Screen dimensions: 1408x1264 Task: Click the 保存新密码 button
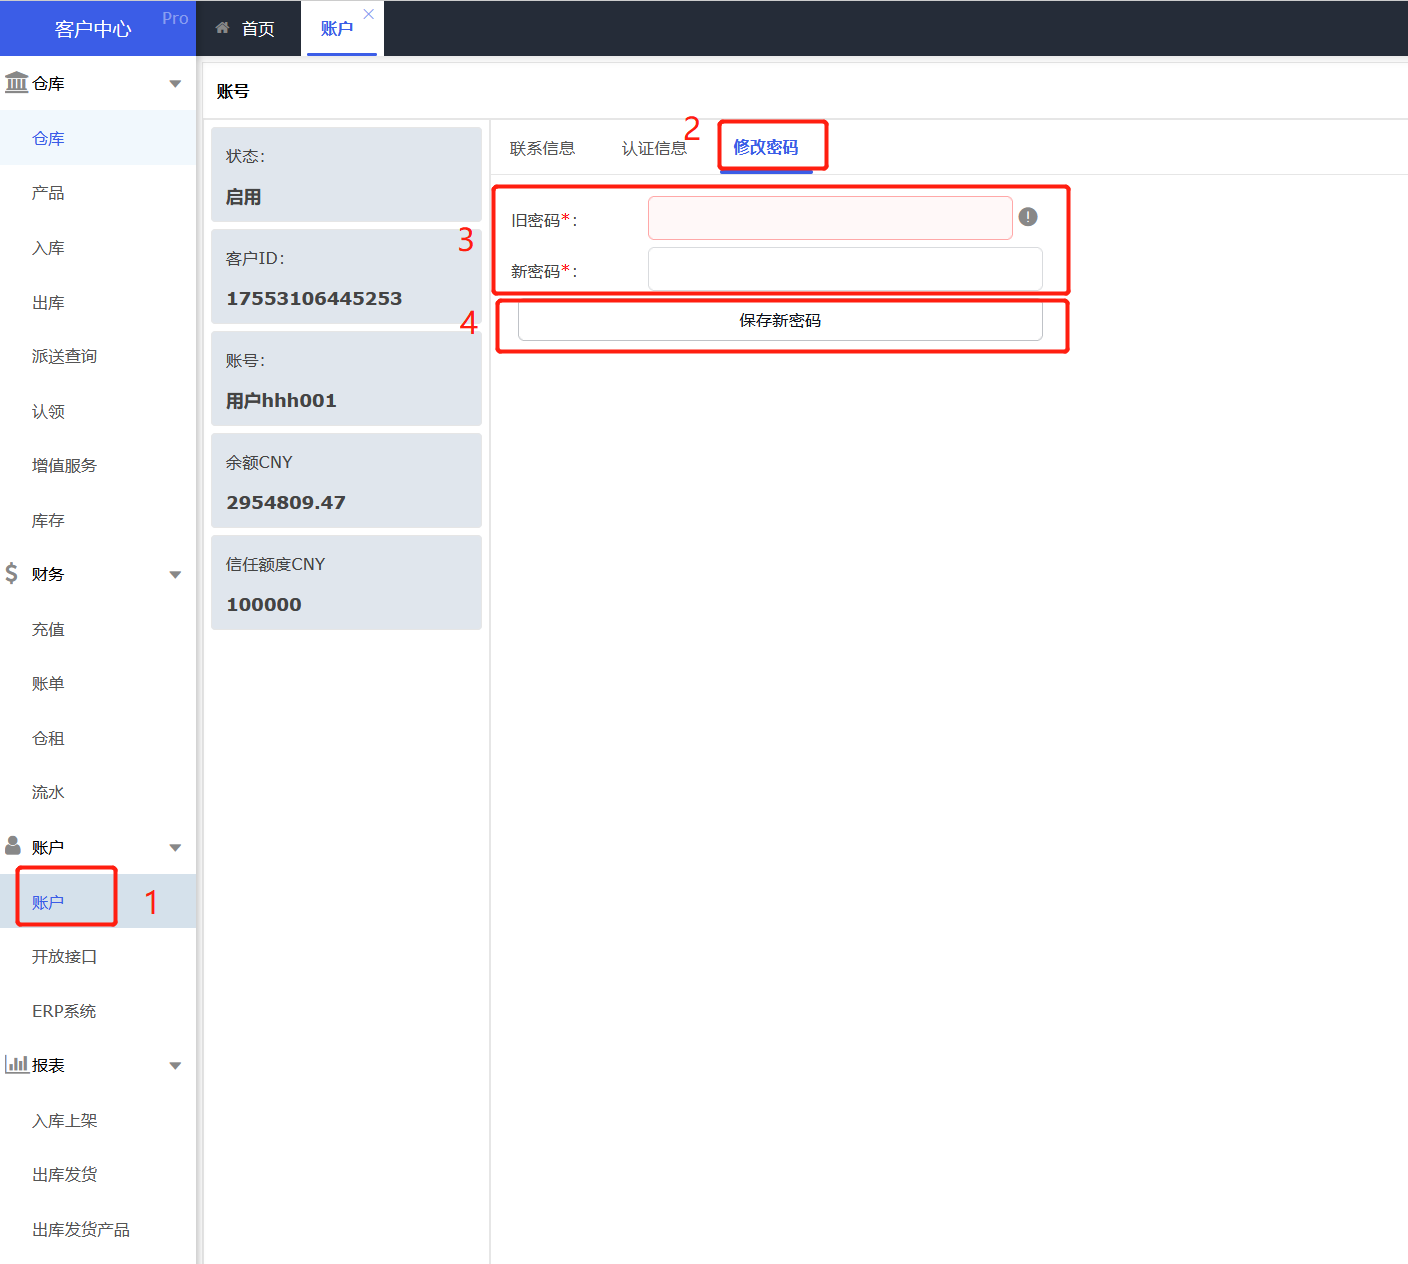click(x=780, y=320)
